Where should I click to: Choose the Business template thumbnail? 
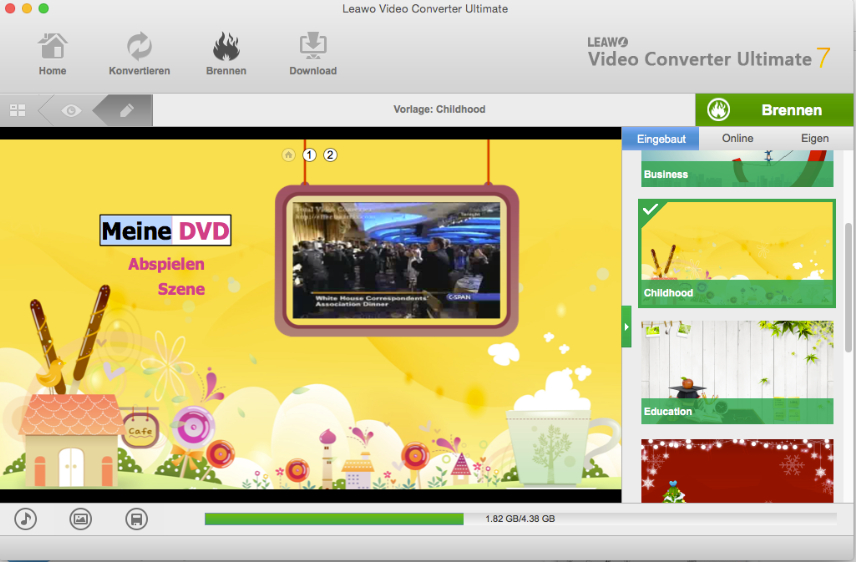[737, 169]
